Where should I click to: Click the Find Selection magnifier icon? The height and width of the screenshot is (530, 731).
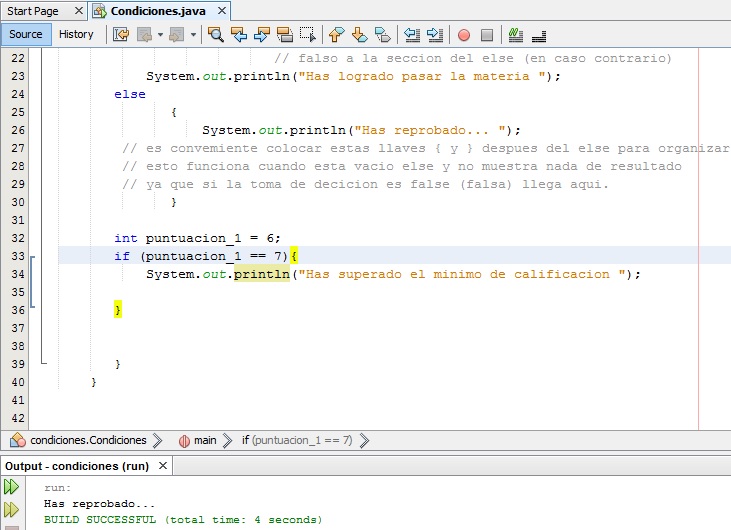click(215, 34)
